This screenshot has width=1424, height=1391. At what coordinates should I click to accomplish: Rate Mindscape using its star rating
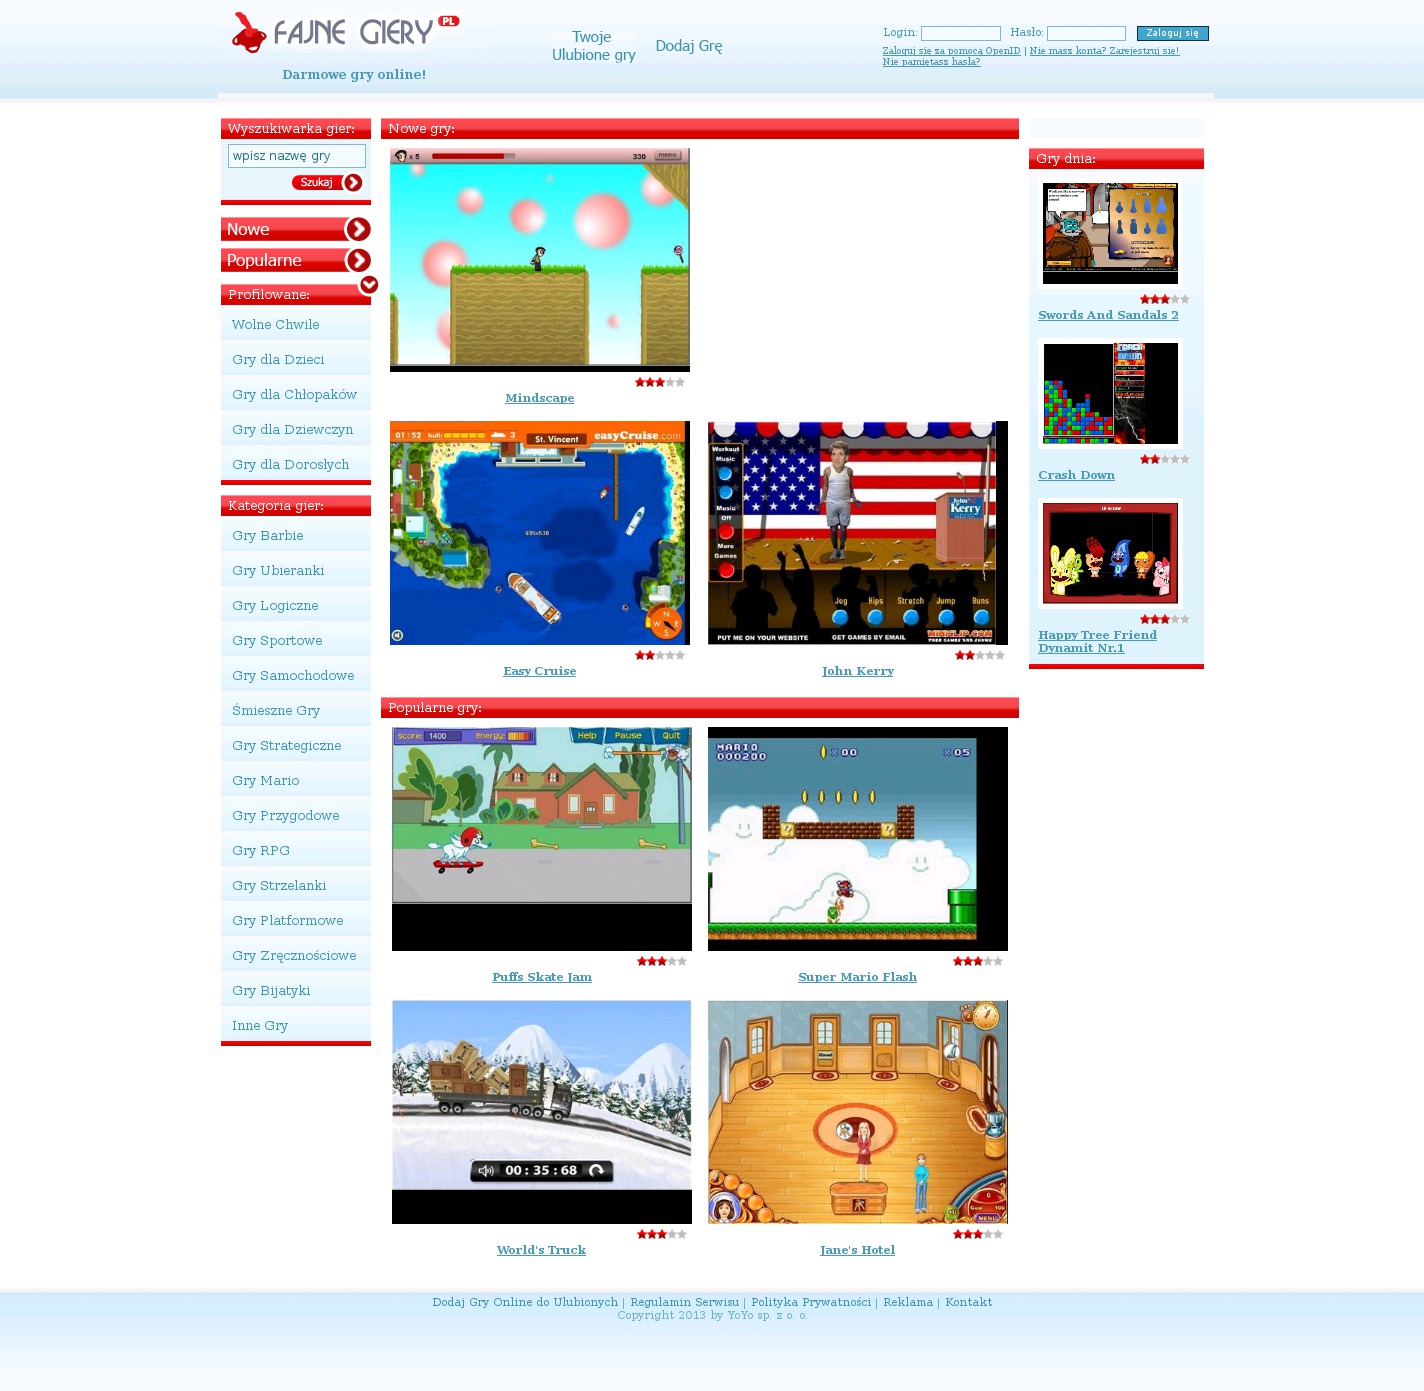tap(660, 382)
